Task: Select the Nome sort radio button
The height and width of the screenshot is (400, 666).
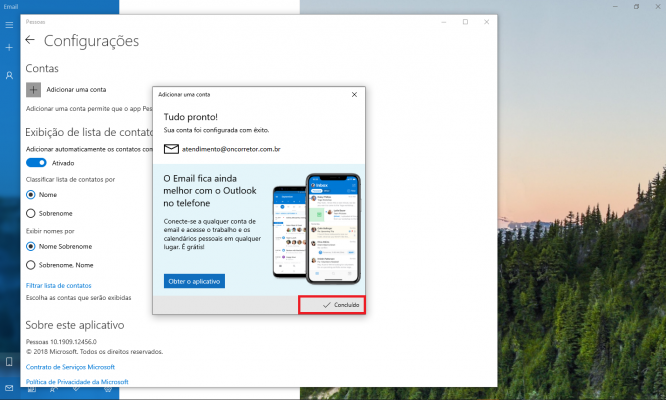Action: click(x=31, y=194)
